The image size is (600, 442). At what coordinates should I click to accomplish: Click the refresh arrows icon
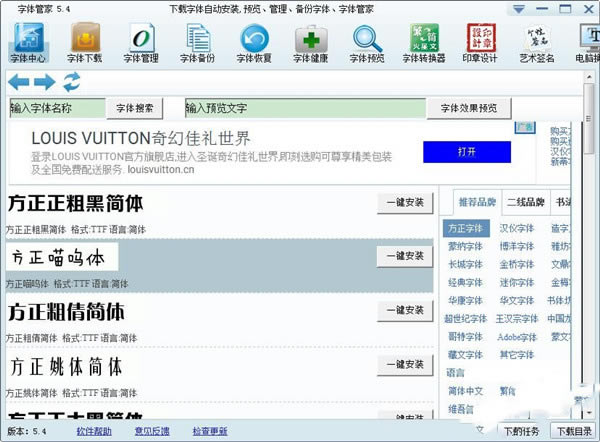(72, 82)
